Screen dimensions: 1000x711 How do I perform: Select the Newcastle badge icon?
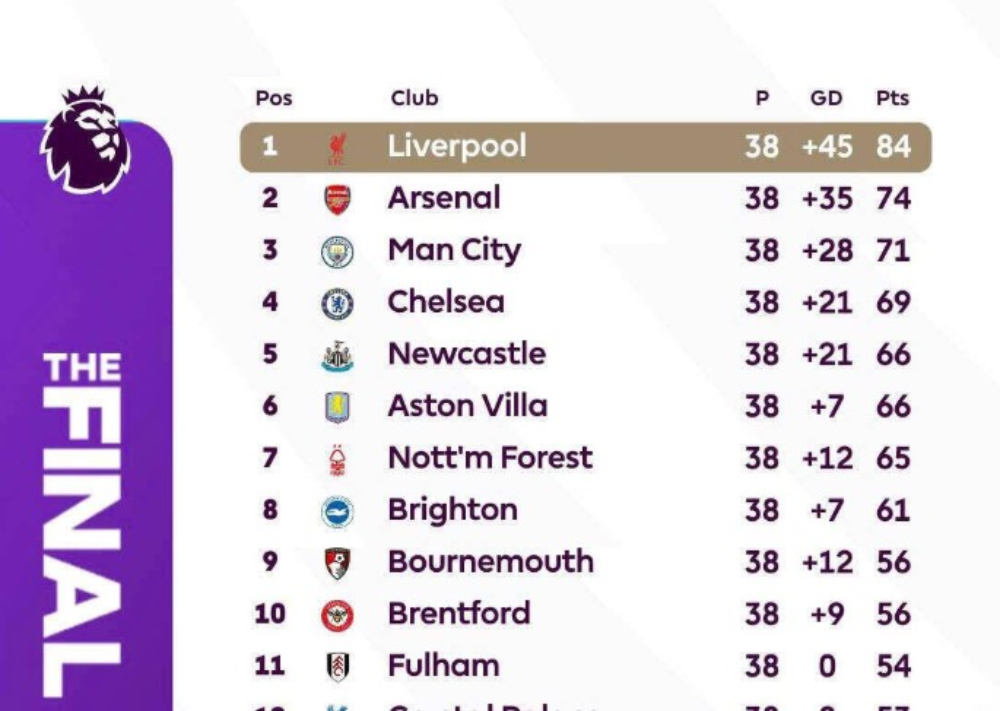click(x=337, y=356)
